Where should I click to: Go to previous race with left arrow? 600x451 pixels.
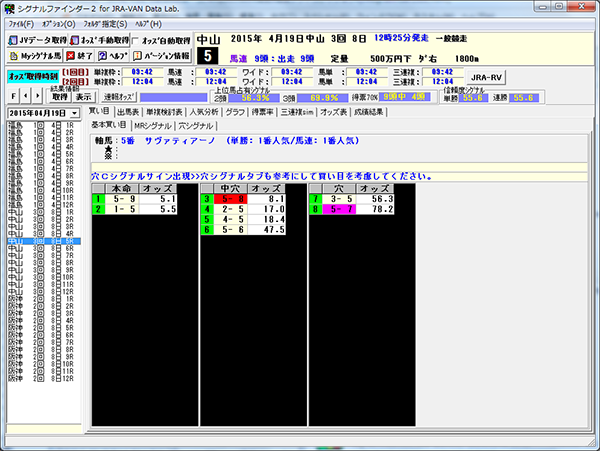click(26, 96)
